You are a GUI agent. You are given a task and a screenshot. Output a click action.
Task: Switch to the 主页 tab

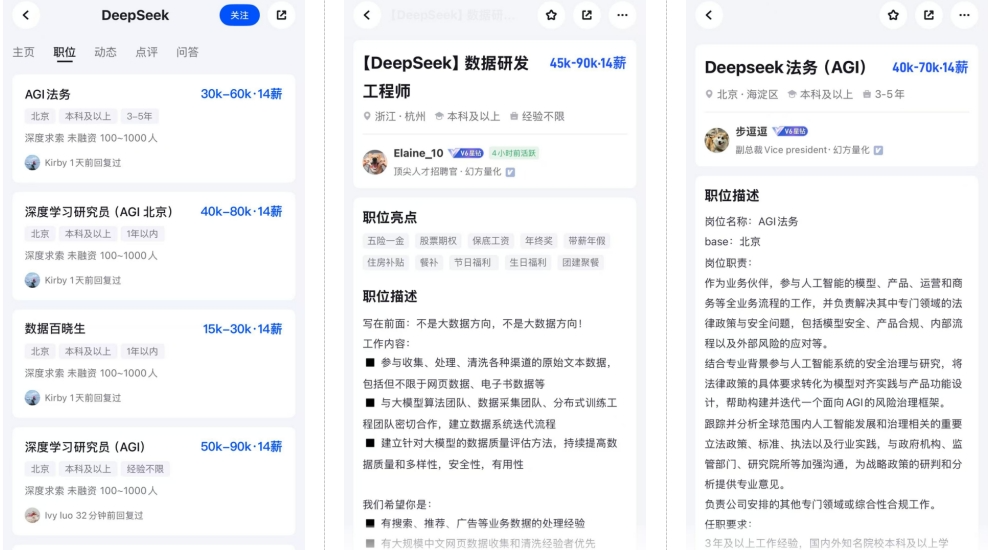coord(24,52)
